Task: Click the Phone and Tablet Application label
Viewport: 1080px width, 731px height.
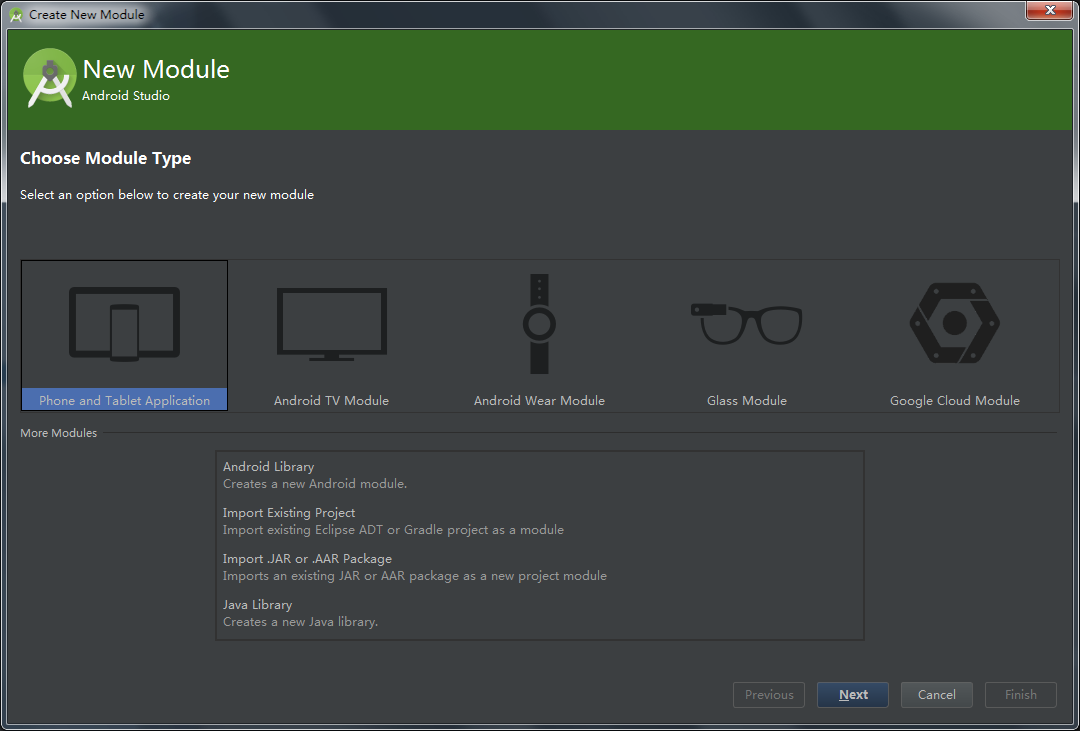Action: click(x=124, y=400)
